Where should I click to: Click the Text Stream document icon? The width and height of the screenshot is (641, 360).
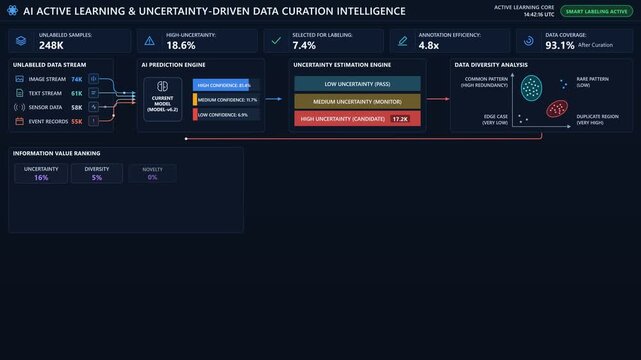(20, 93)
